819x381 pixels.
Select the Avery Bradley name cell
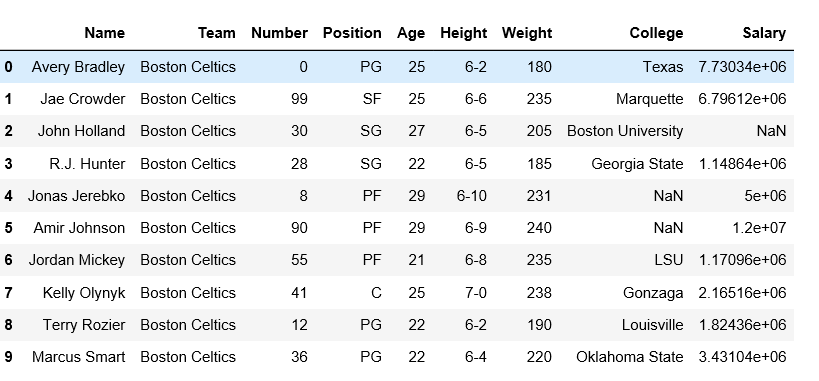(78, 67)
